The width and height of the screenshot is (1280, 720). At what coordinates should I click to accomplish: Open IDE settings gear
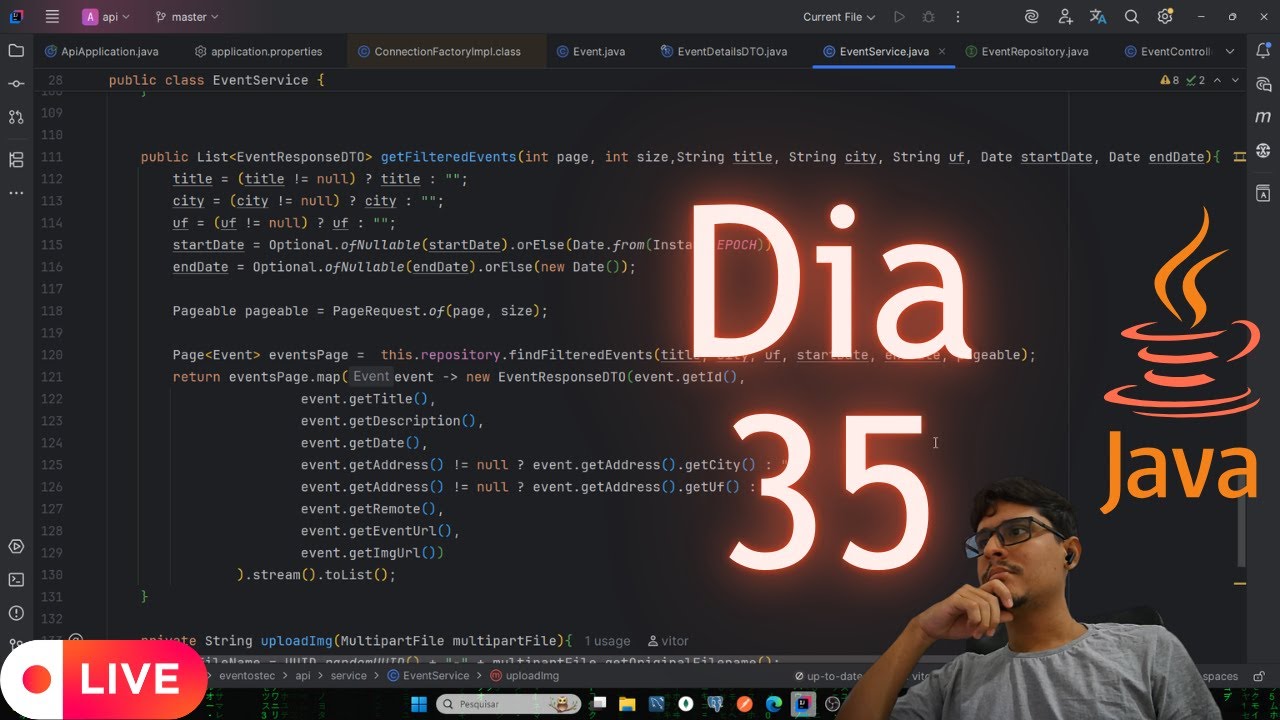click(x=1165, y=17)
